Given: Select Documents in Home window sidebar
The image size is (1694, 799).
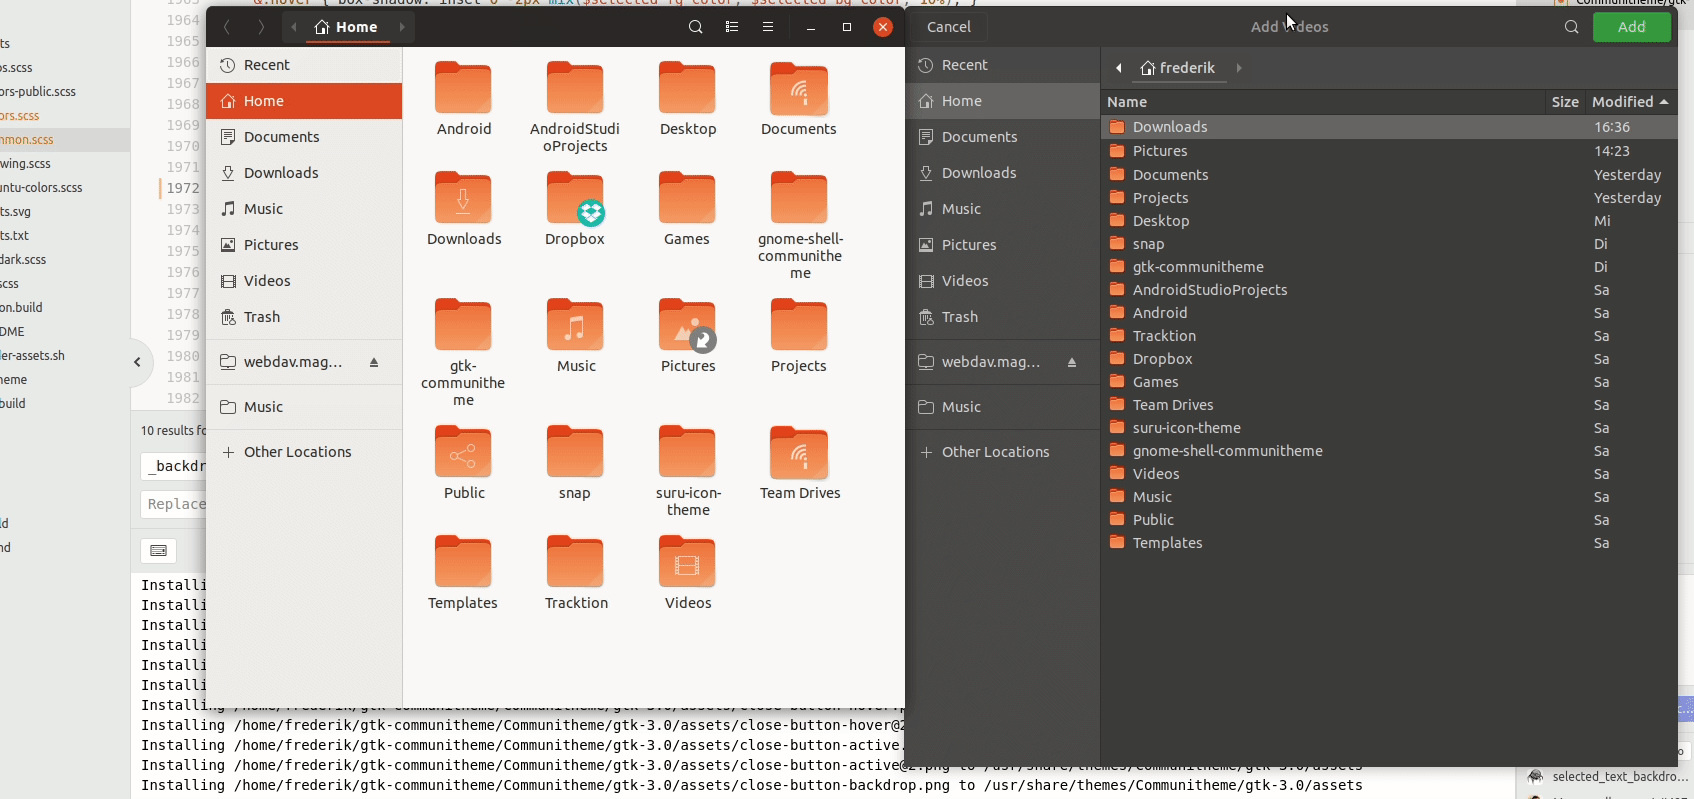Looking at the screenshot, I should coord(304,137).
